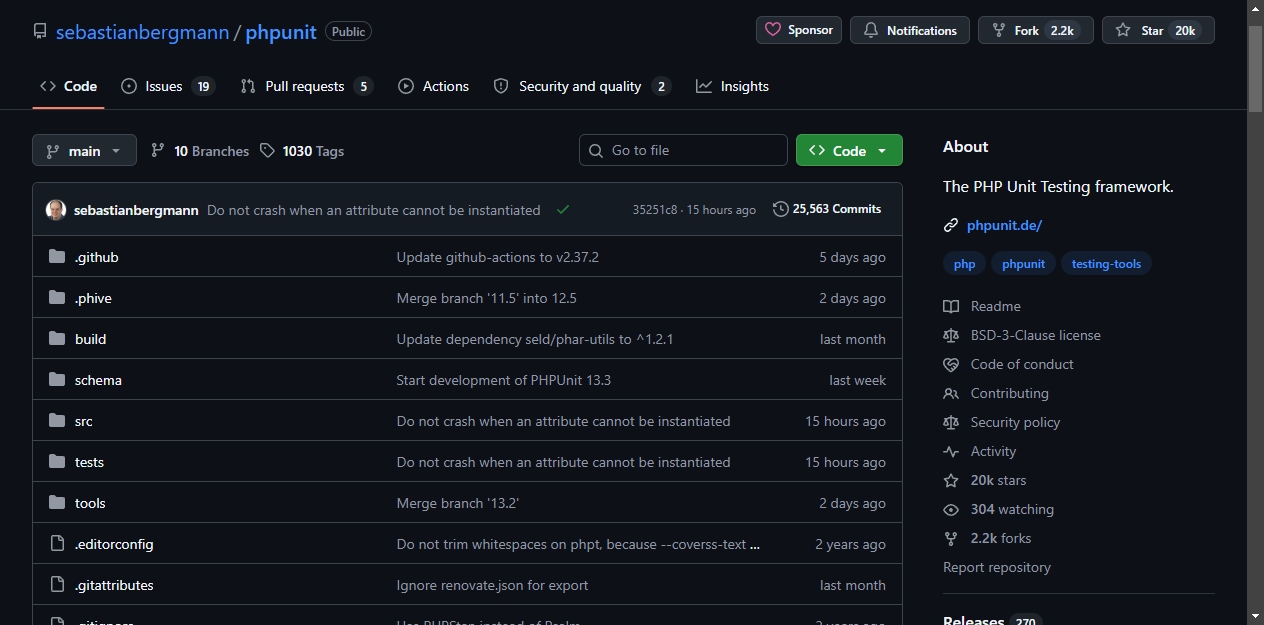Click 'Start development of PHPUnit 13.3' message
This screenshot has width=1264, height=625.
[x=504, y=380]
